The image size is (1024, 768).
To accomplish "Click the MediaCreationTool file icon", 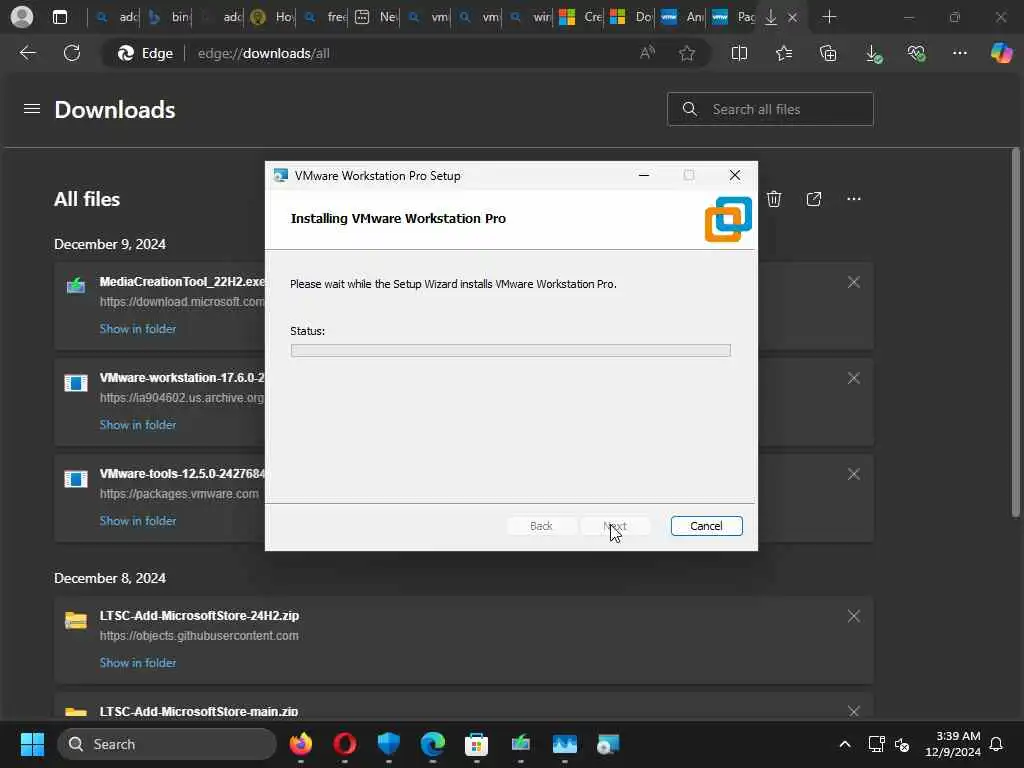I will 76,285.
